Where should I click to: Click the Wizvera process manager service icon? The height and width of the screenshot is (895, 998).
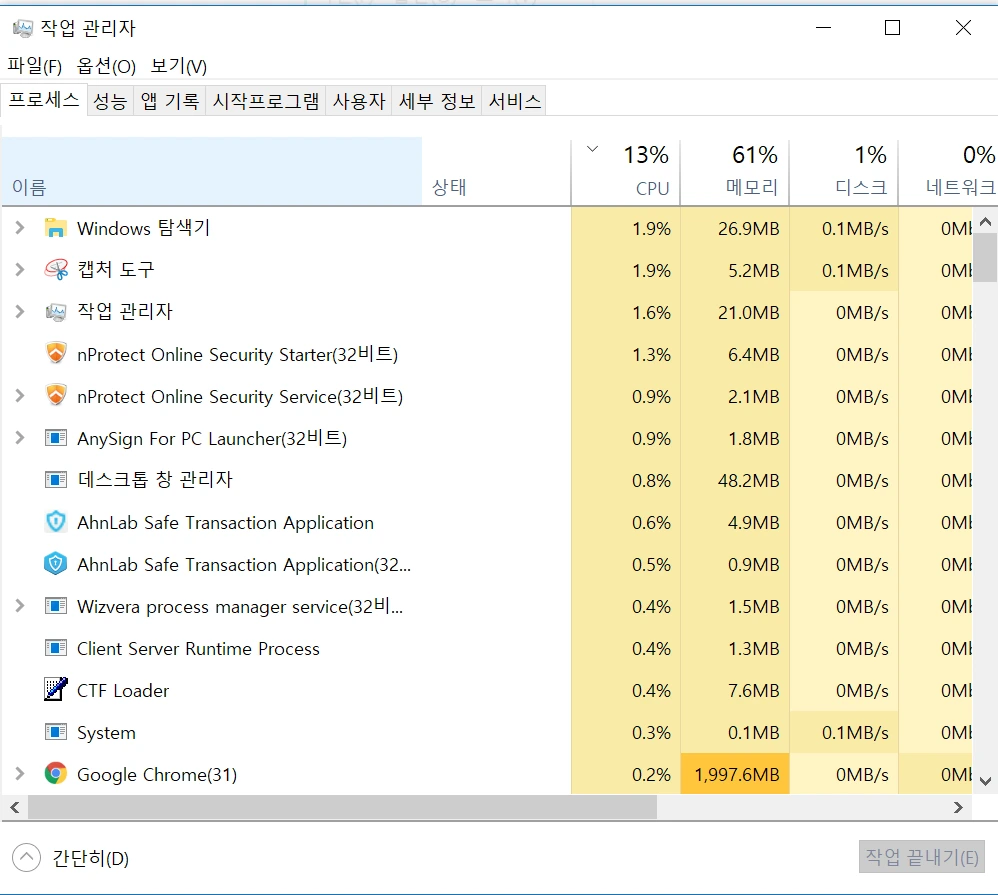56,605
